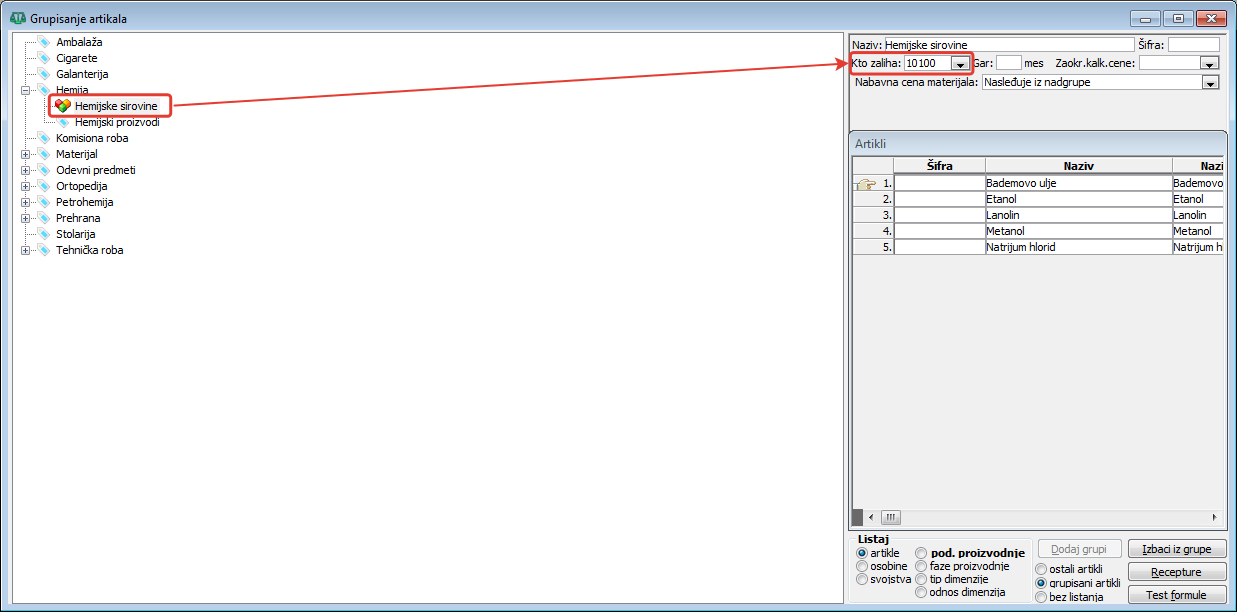This screenshot has height=612, width=1237.
Task: Click the Recepture button
Action: (x=1176, y=572)
